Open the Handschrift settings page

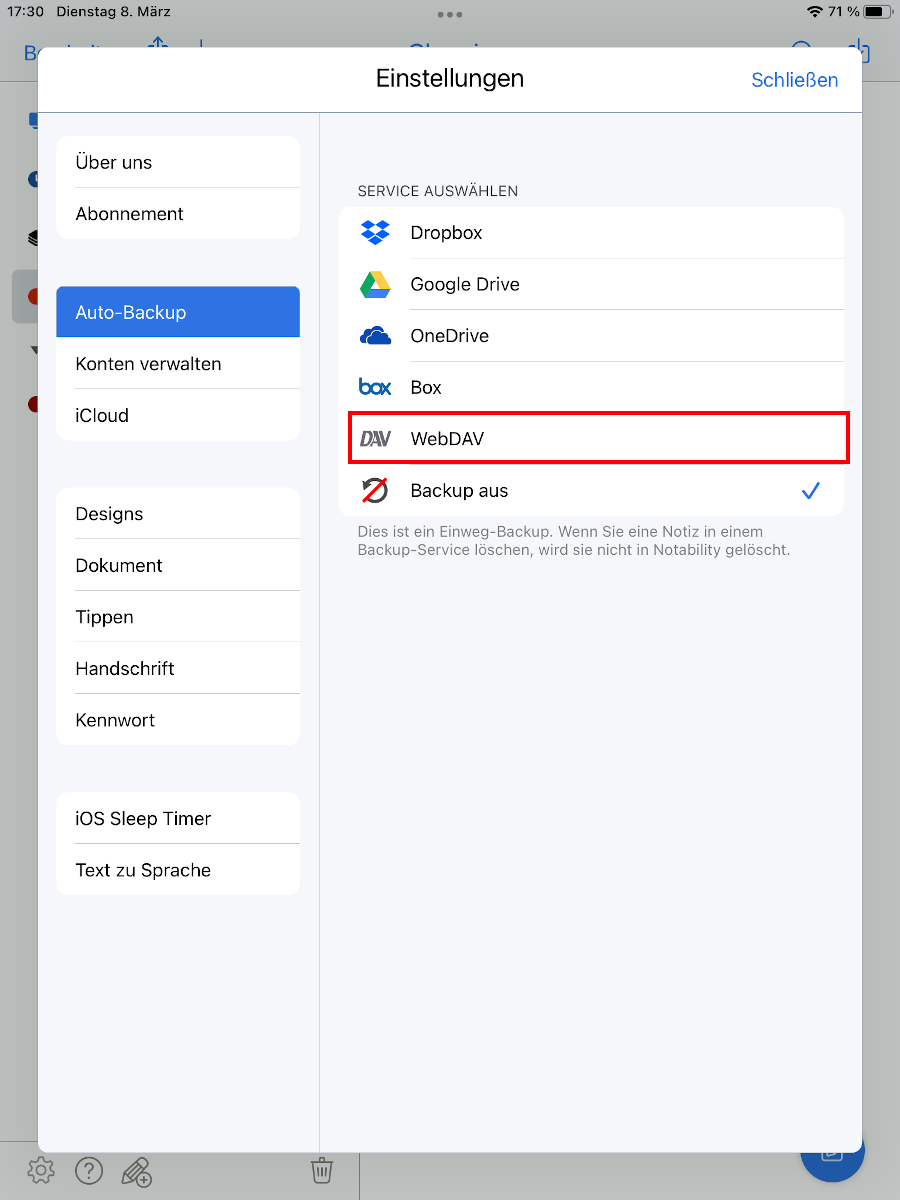(x=178, y=668)
